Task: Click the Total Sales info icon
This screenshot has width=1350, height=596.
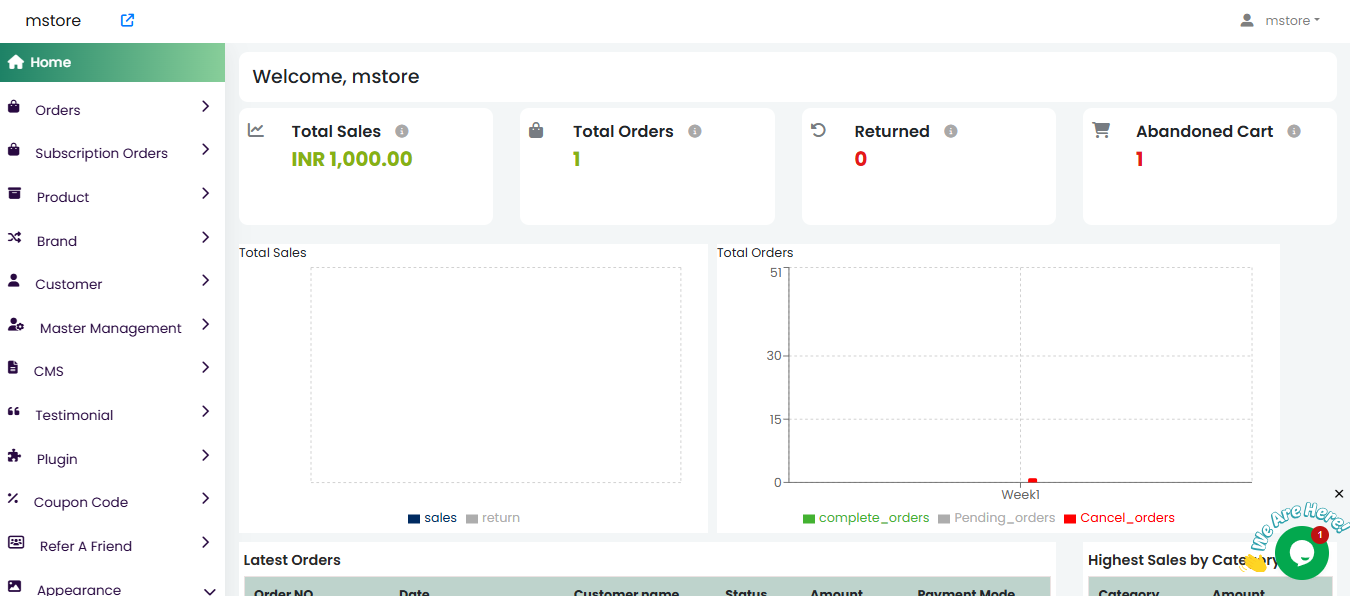Action: [x=402, y=131]
